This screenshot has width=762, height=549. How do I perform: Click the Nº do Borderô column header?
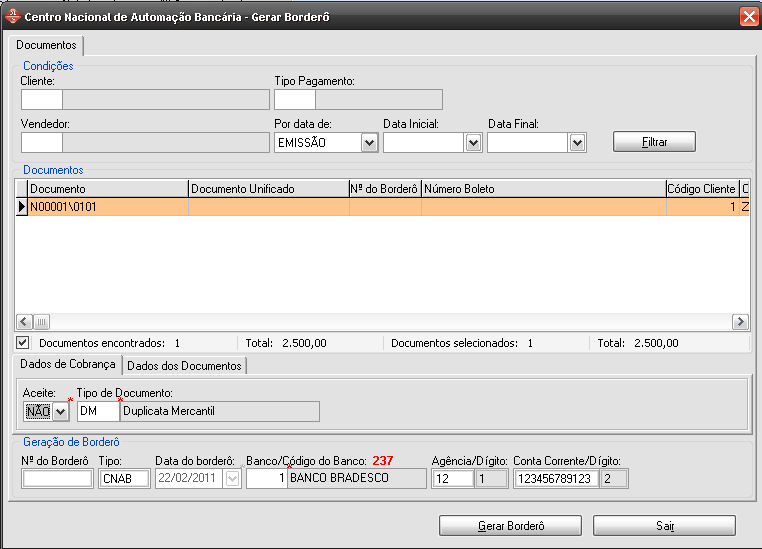385,189
